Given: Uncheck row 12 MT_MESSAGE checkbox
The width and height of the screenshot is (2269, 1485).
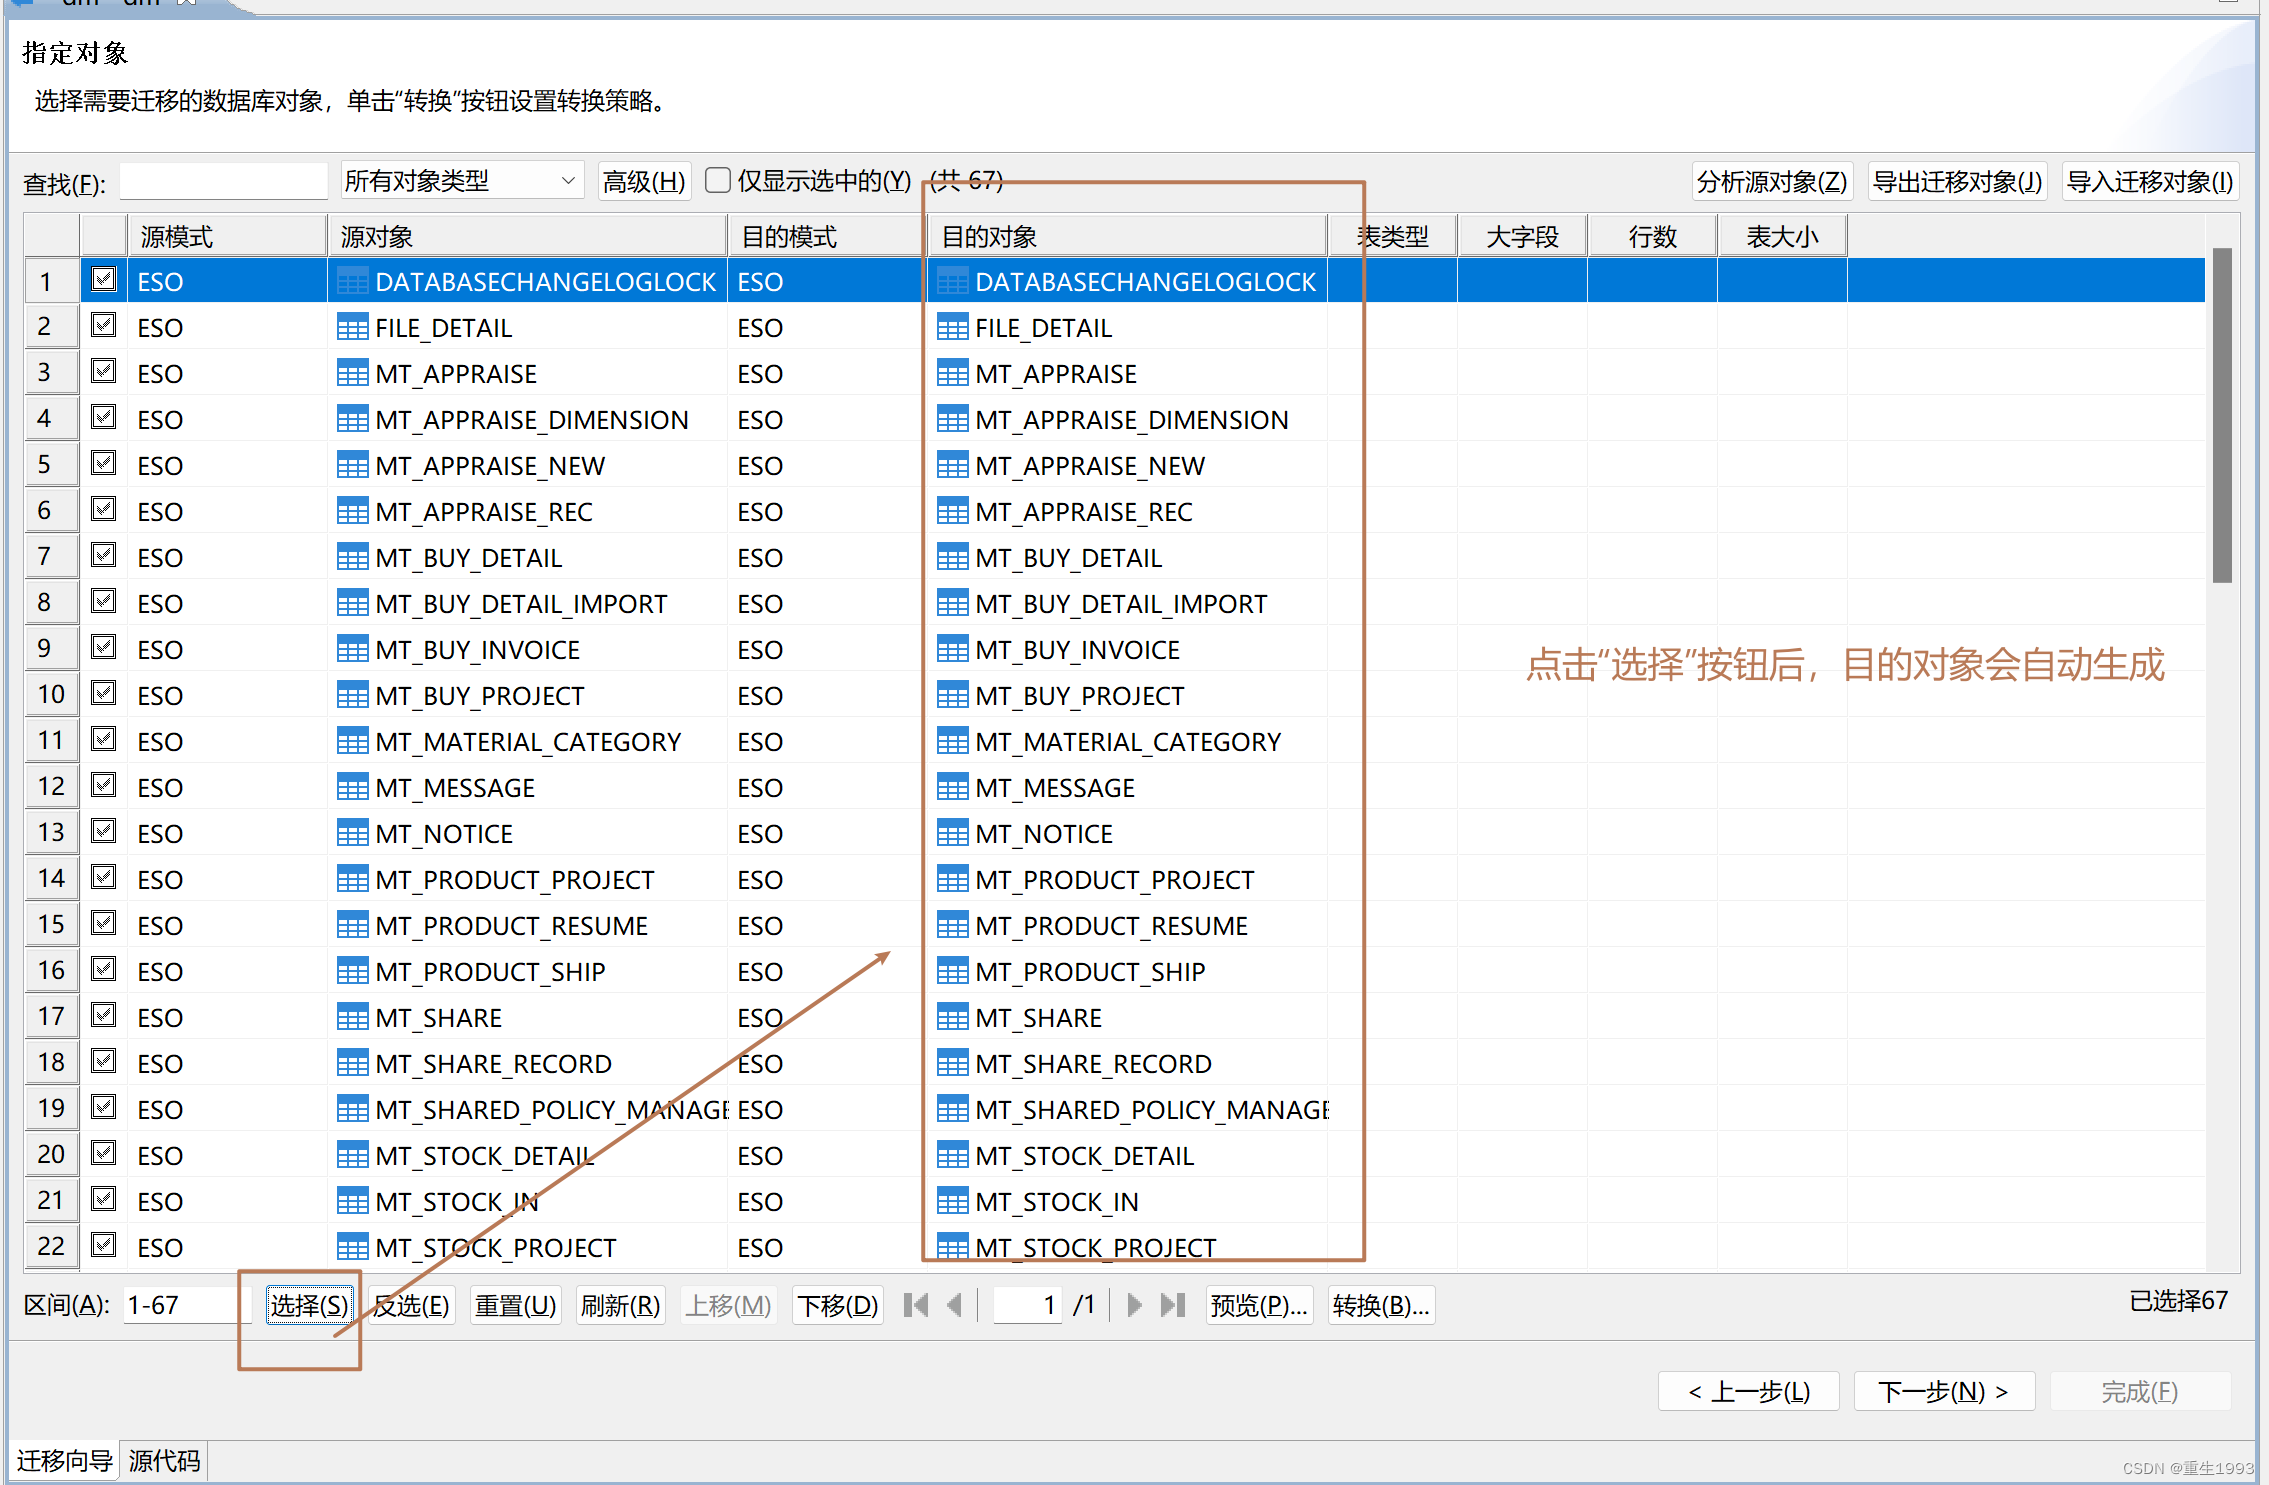Looking at the screenshot, I should (x=104, y=786).
